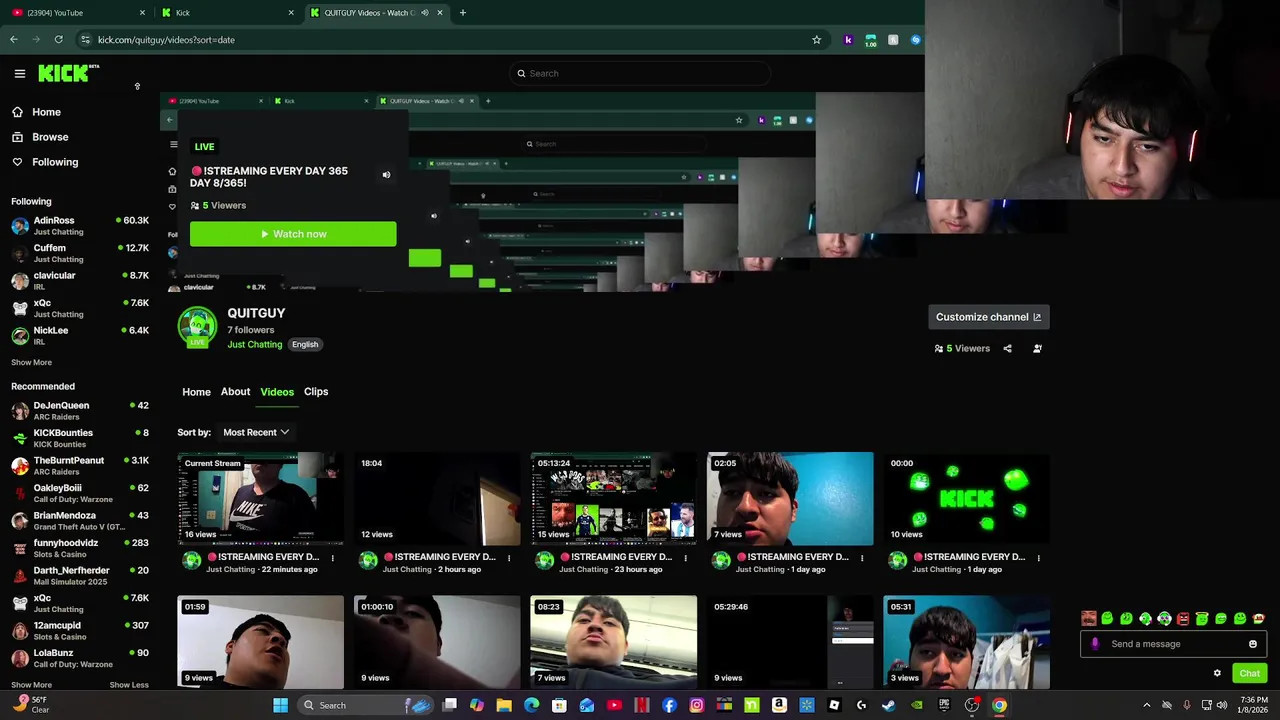Open options for the 2 hours ago video

coord(509,558)
